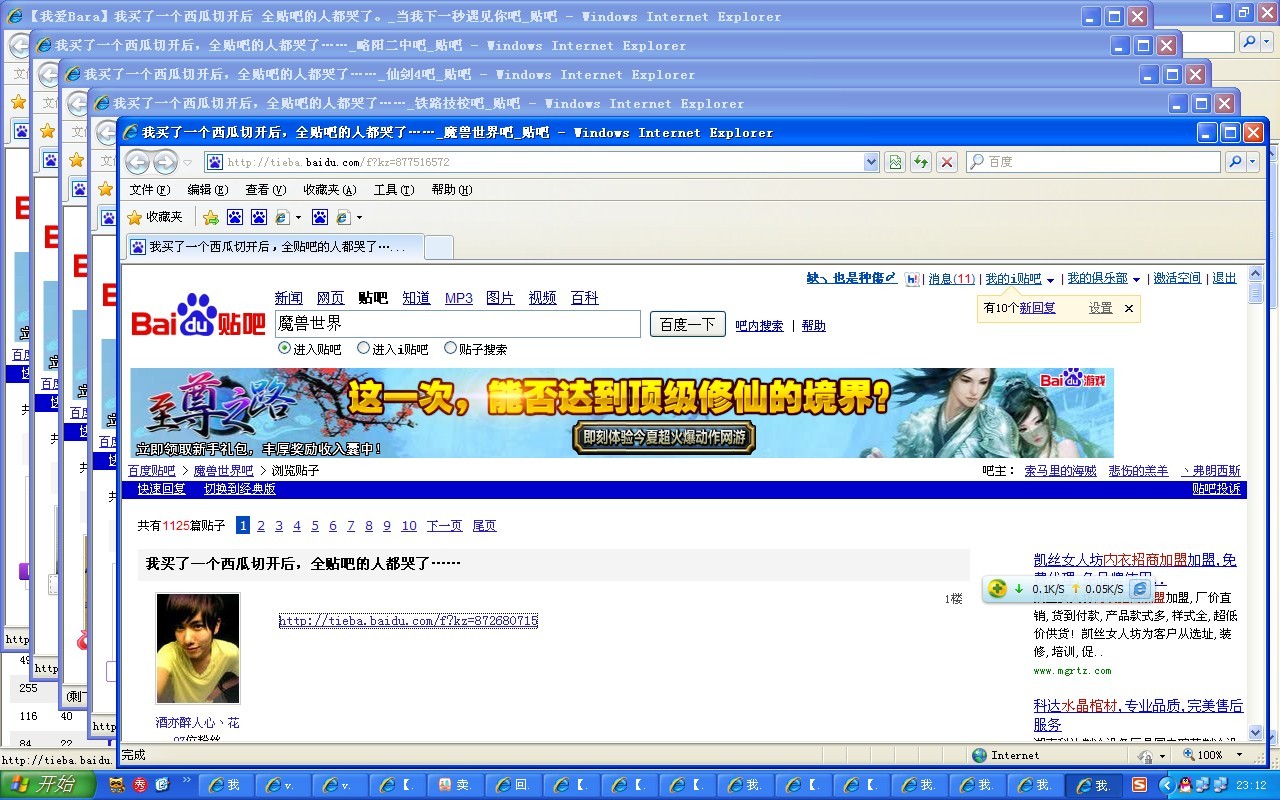The image size is (1280, 800).
Task: Click the red Stop loading button
Action: click(947, 162)
